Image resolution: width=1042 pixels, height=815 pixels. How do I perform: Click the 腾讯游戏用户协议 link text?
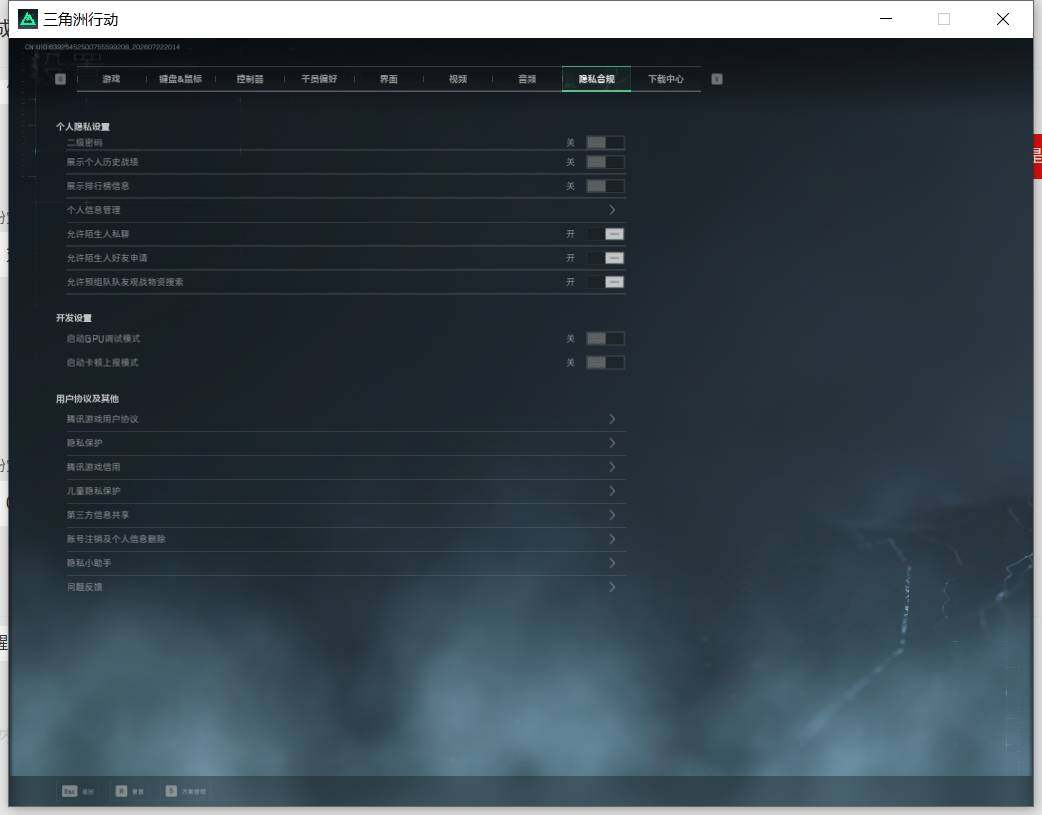[x=102, y=419]
